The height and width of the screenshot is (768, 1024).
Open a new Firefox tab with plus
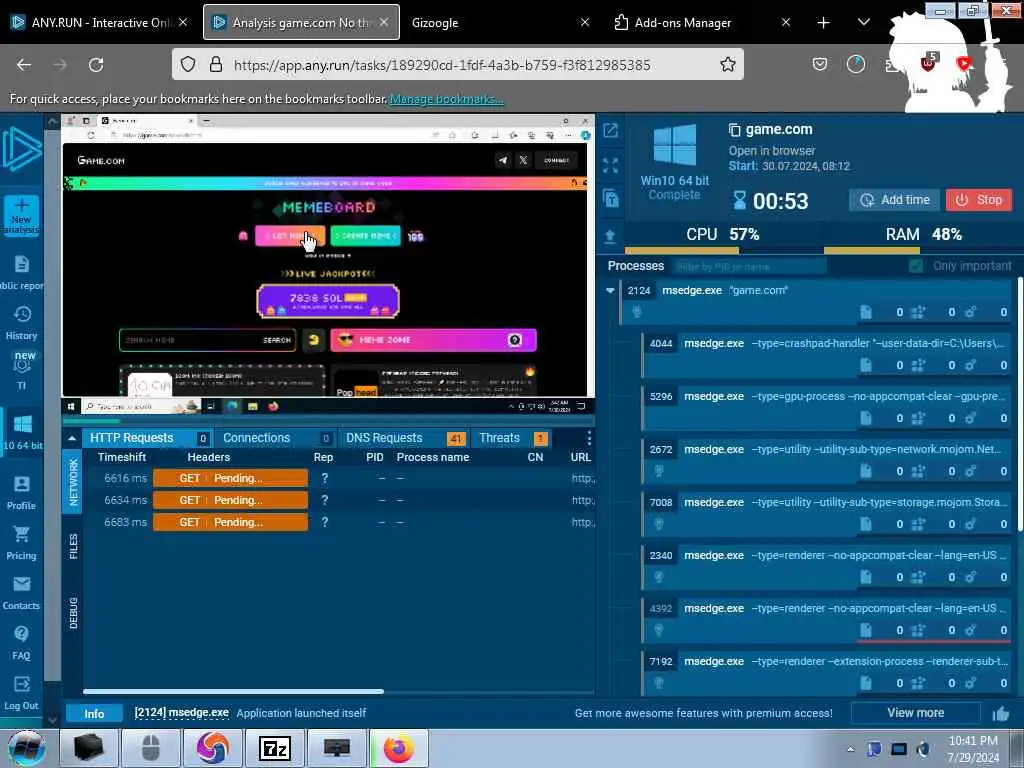point(824,22)
